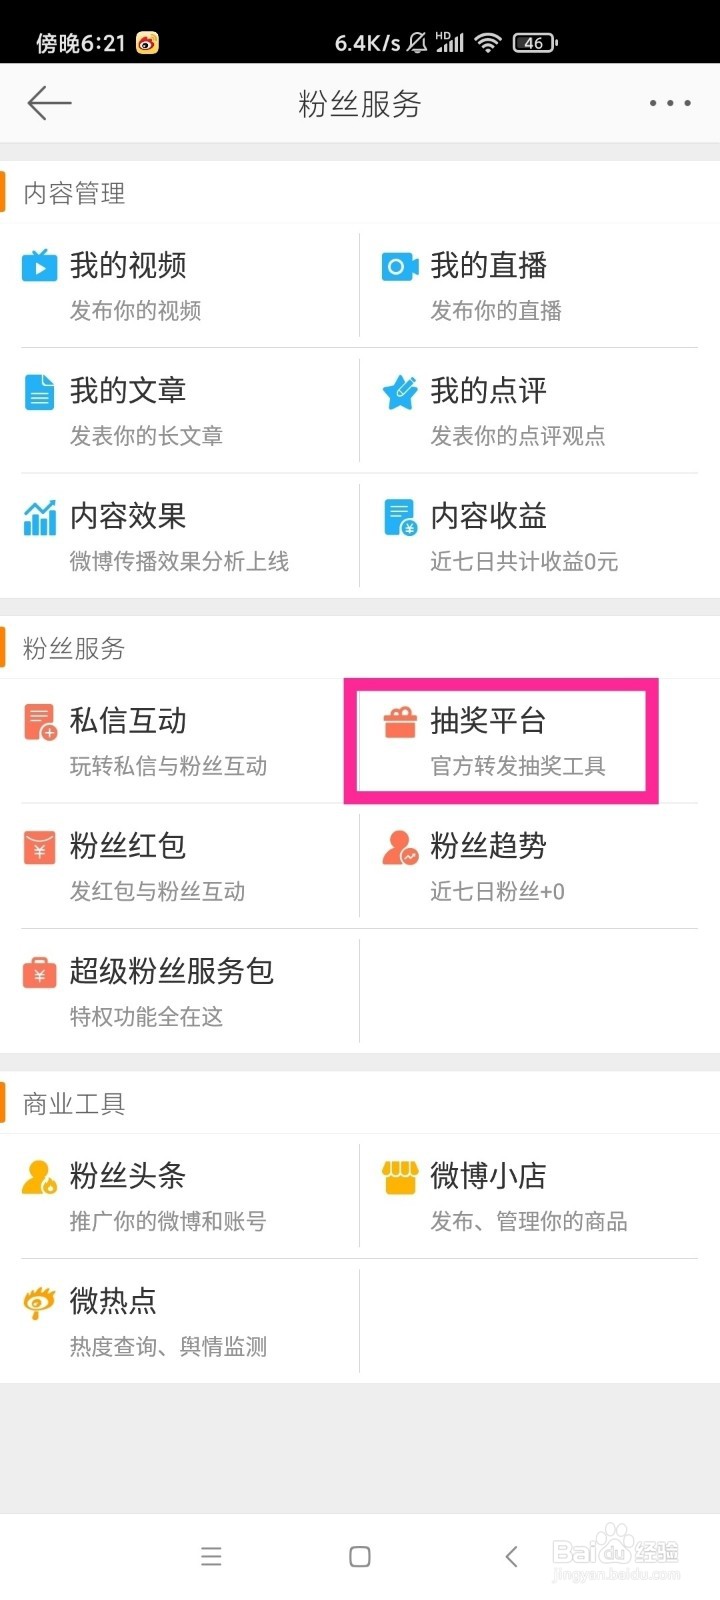Tap the 粉丝红包 red envelope icon

click(x=40, y=847)
